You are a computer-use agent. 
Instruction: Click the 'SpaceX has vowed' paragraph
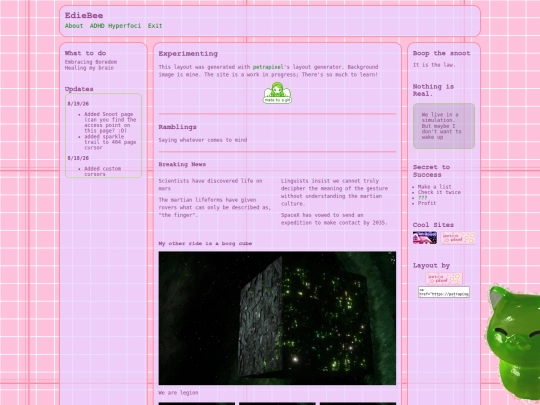click(x=334, y=219)
